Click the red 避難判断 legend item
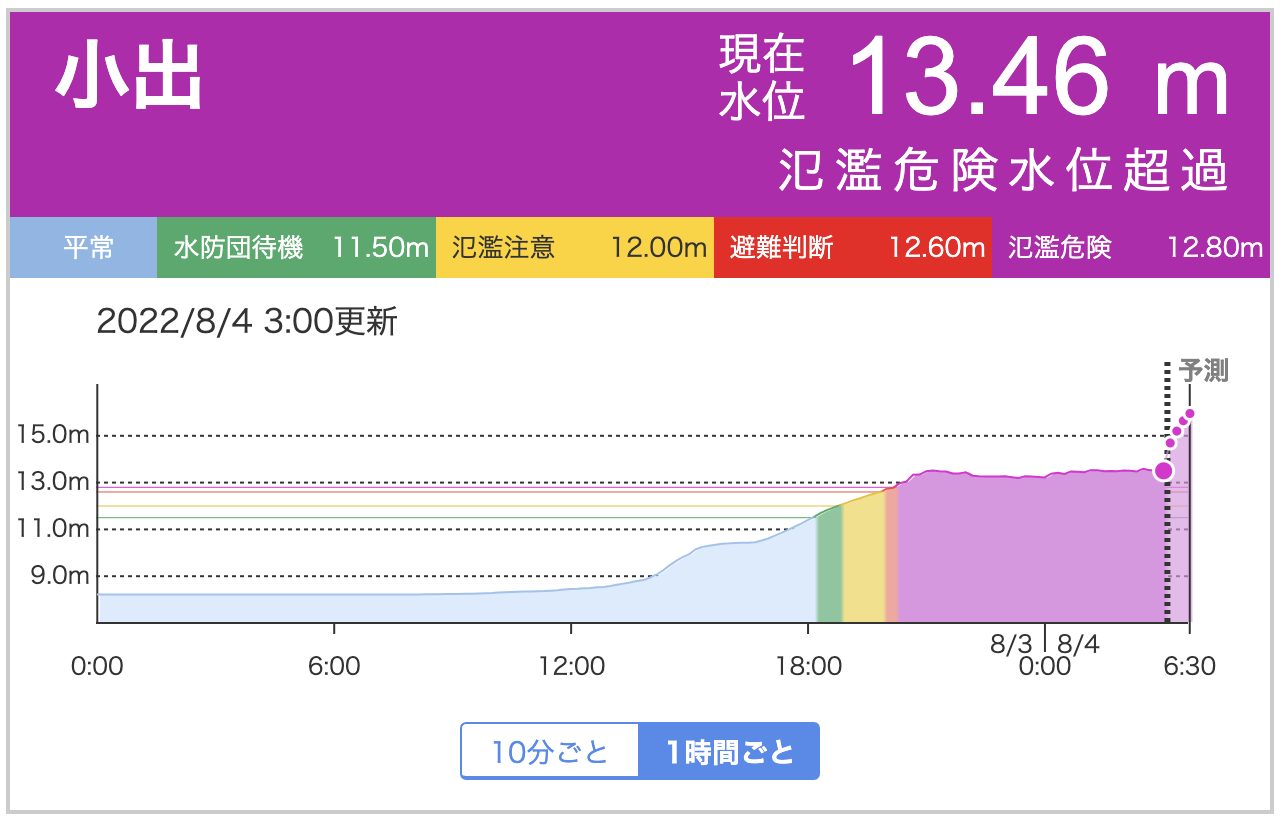 coord(853,248)
